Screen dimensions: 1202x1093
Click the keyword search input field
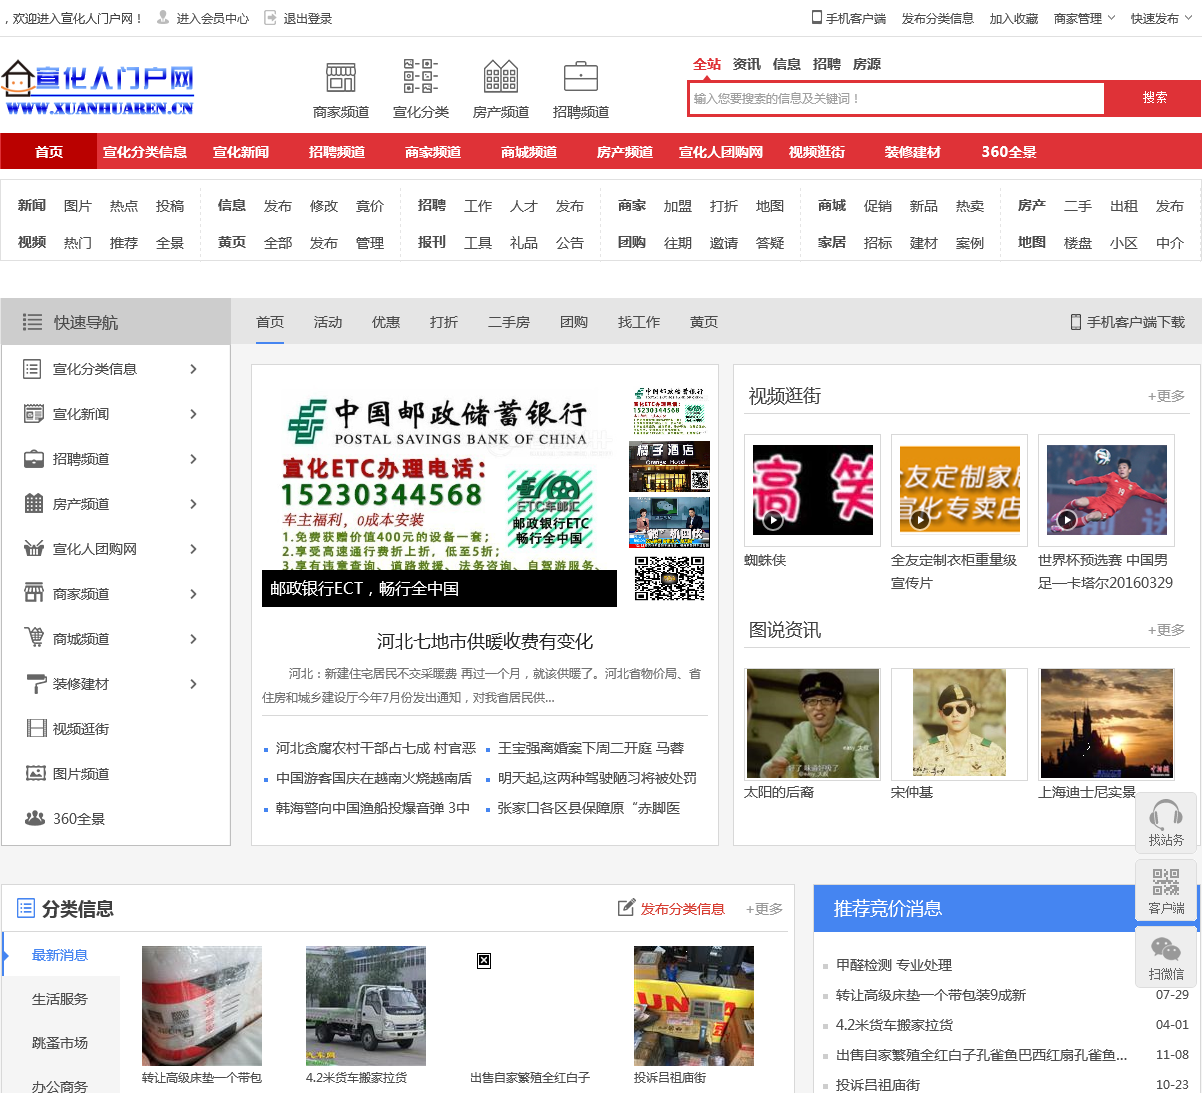896,98
